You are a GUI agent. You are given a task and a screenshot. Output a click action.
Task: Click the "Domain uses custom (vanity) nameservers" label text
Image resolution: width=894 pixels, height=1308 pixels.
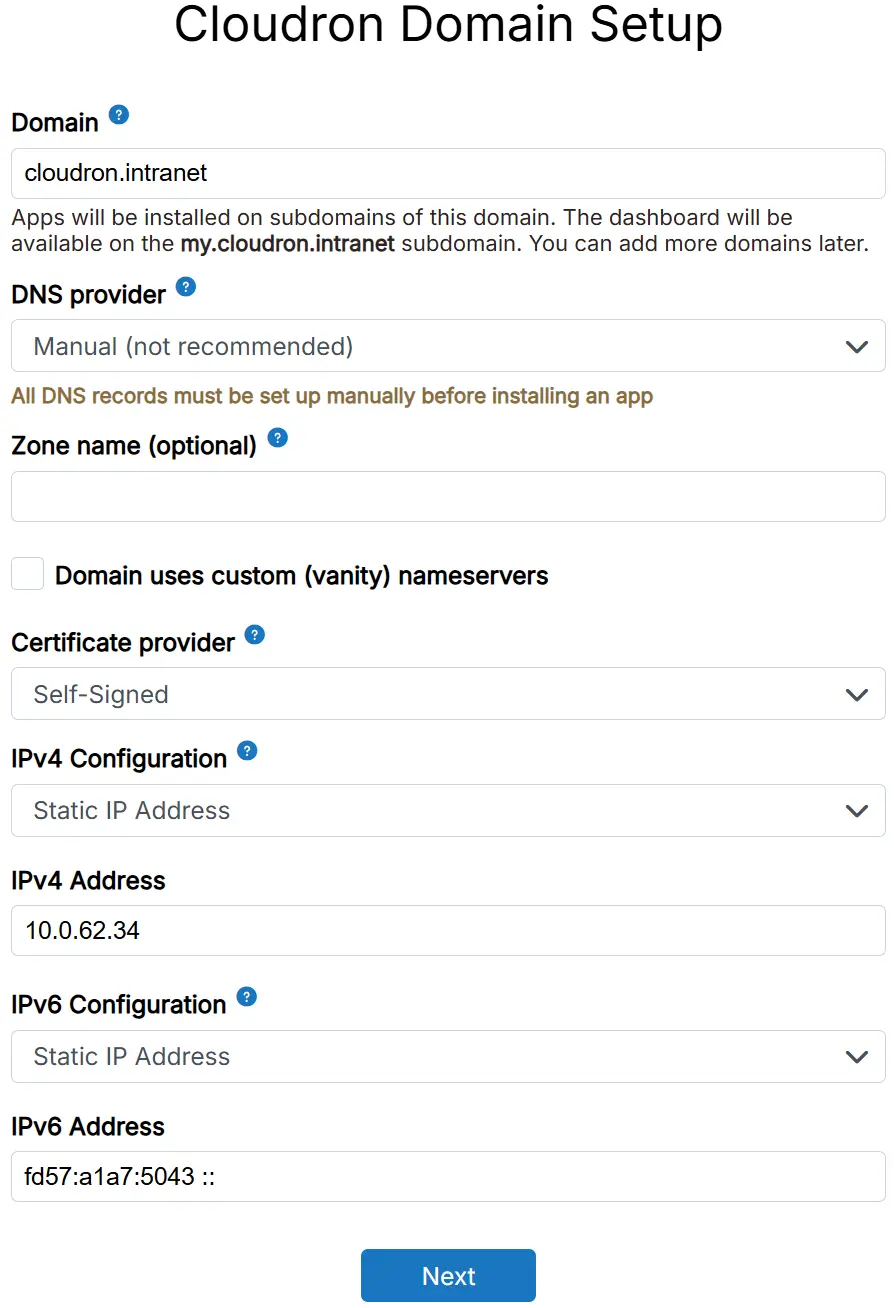point(301,576)
